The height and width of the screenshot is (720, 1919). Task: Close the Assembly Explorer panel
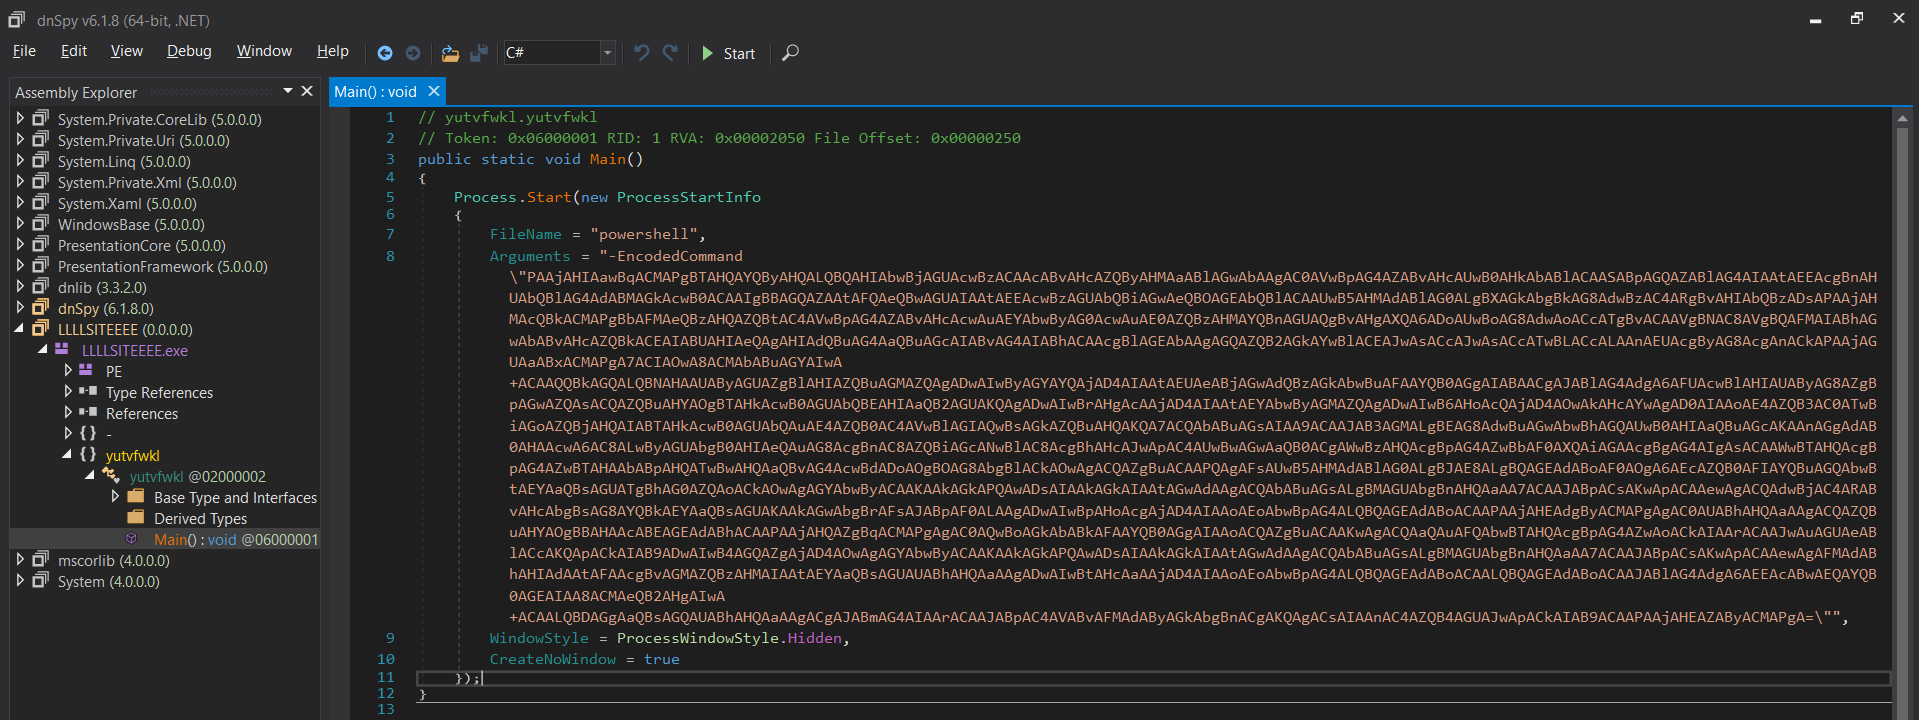(307, 91)
